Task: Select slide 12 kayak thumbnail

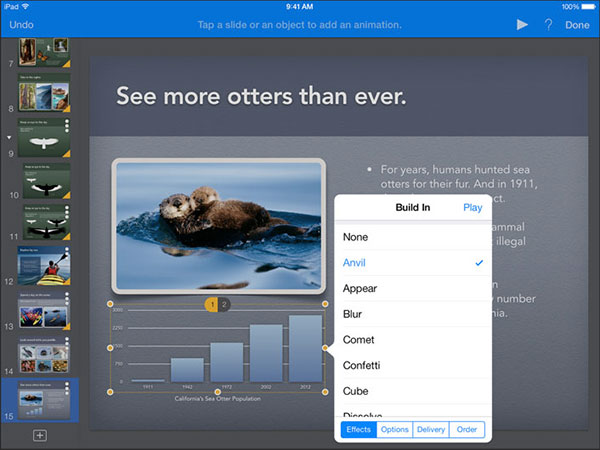Action: click(44, 266)
